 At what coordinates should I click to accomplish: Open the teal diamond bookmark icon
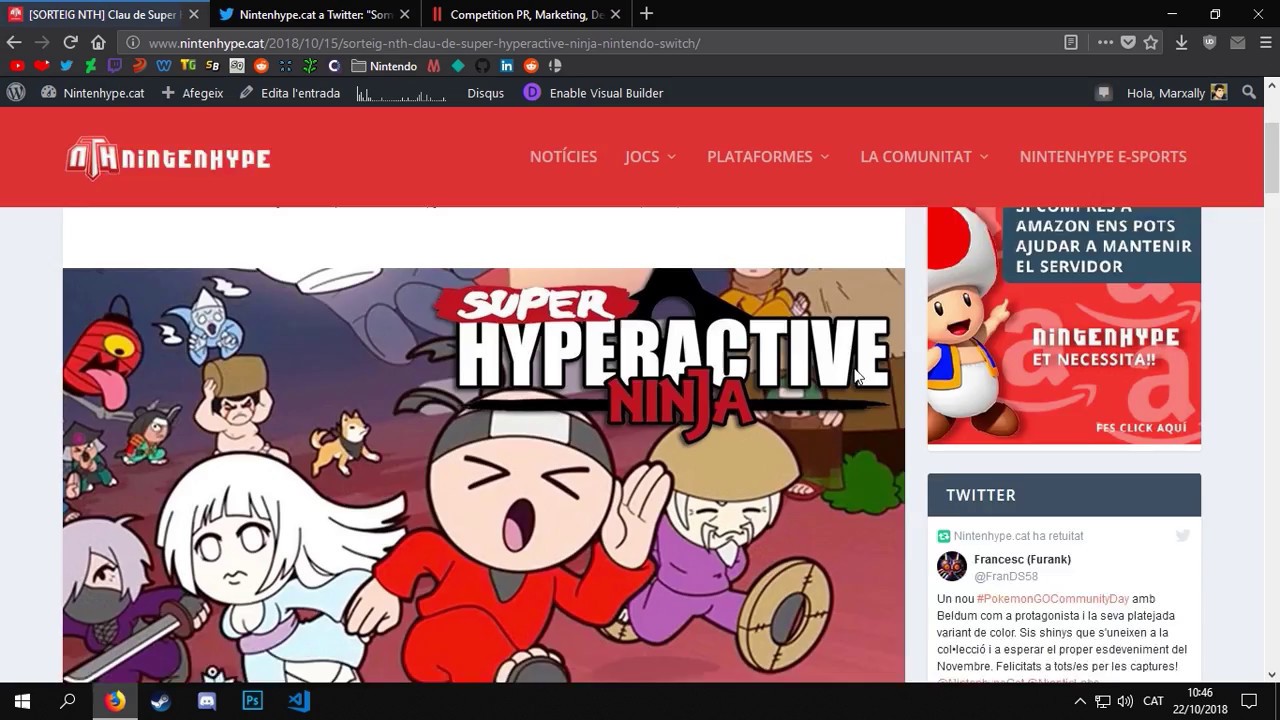pyautogui.click(x=458, y=66)
